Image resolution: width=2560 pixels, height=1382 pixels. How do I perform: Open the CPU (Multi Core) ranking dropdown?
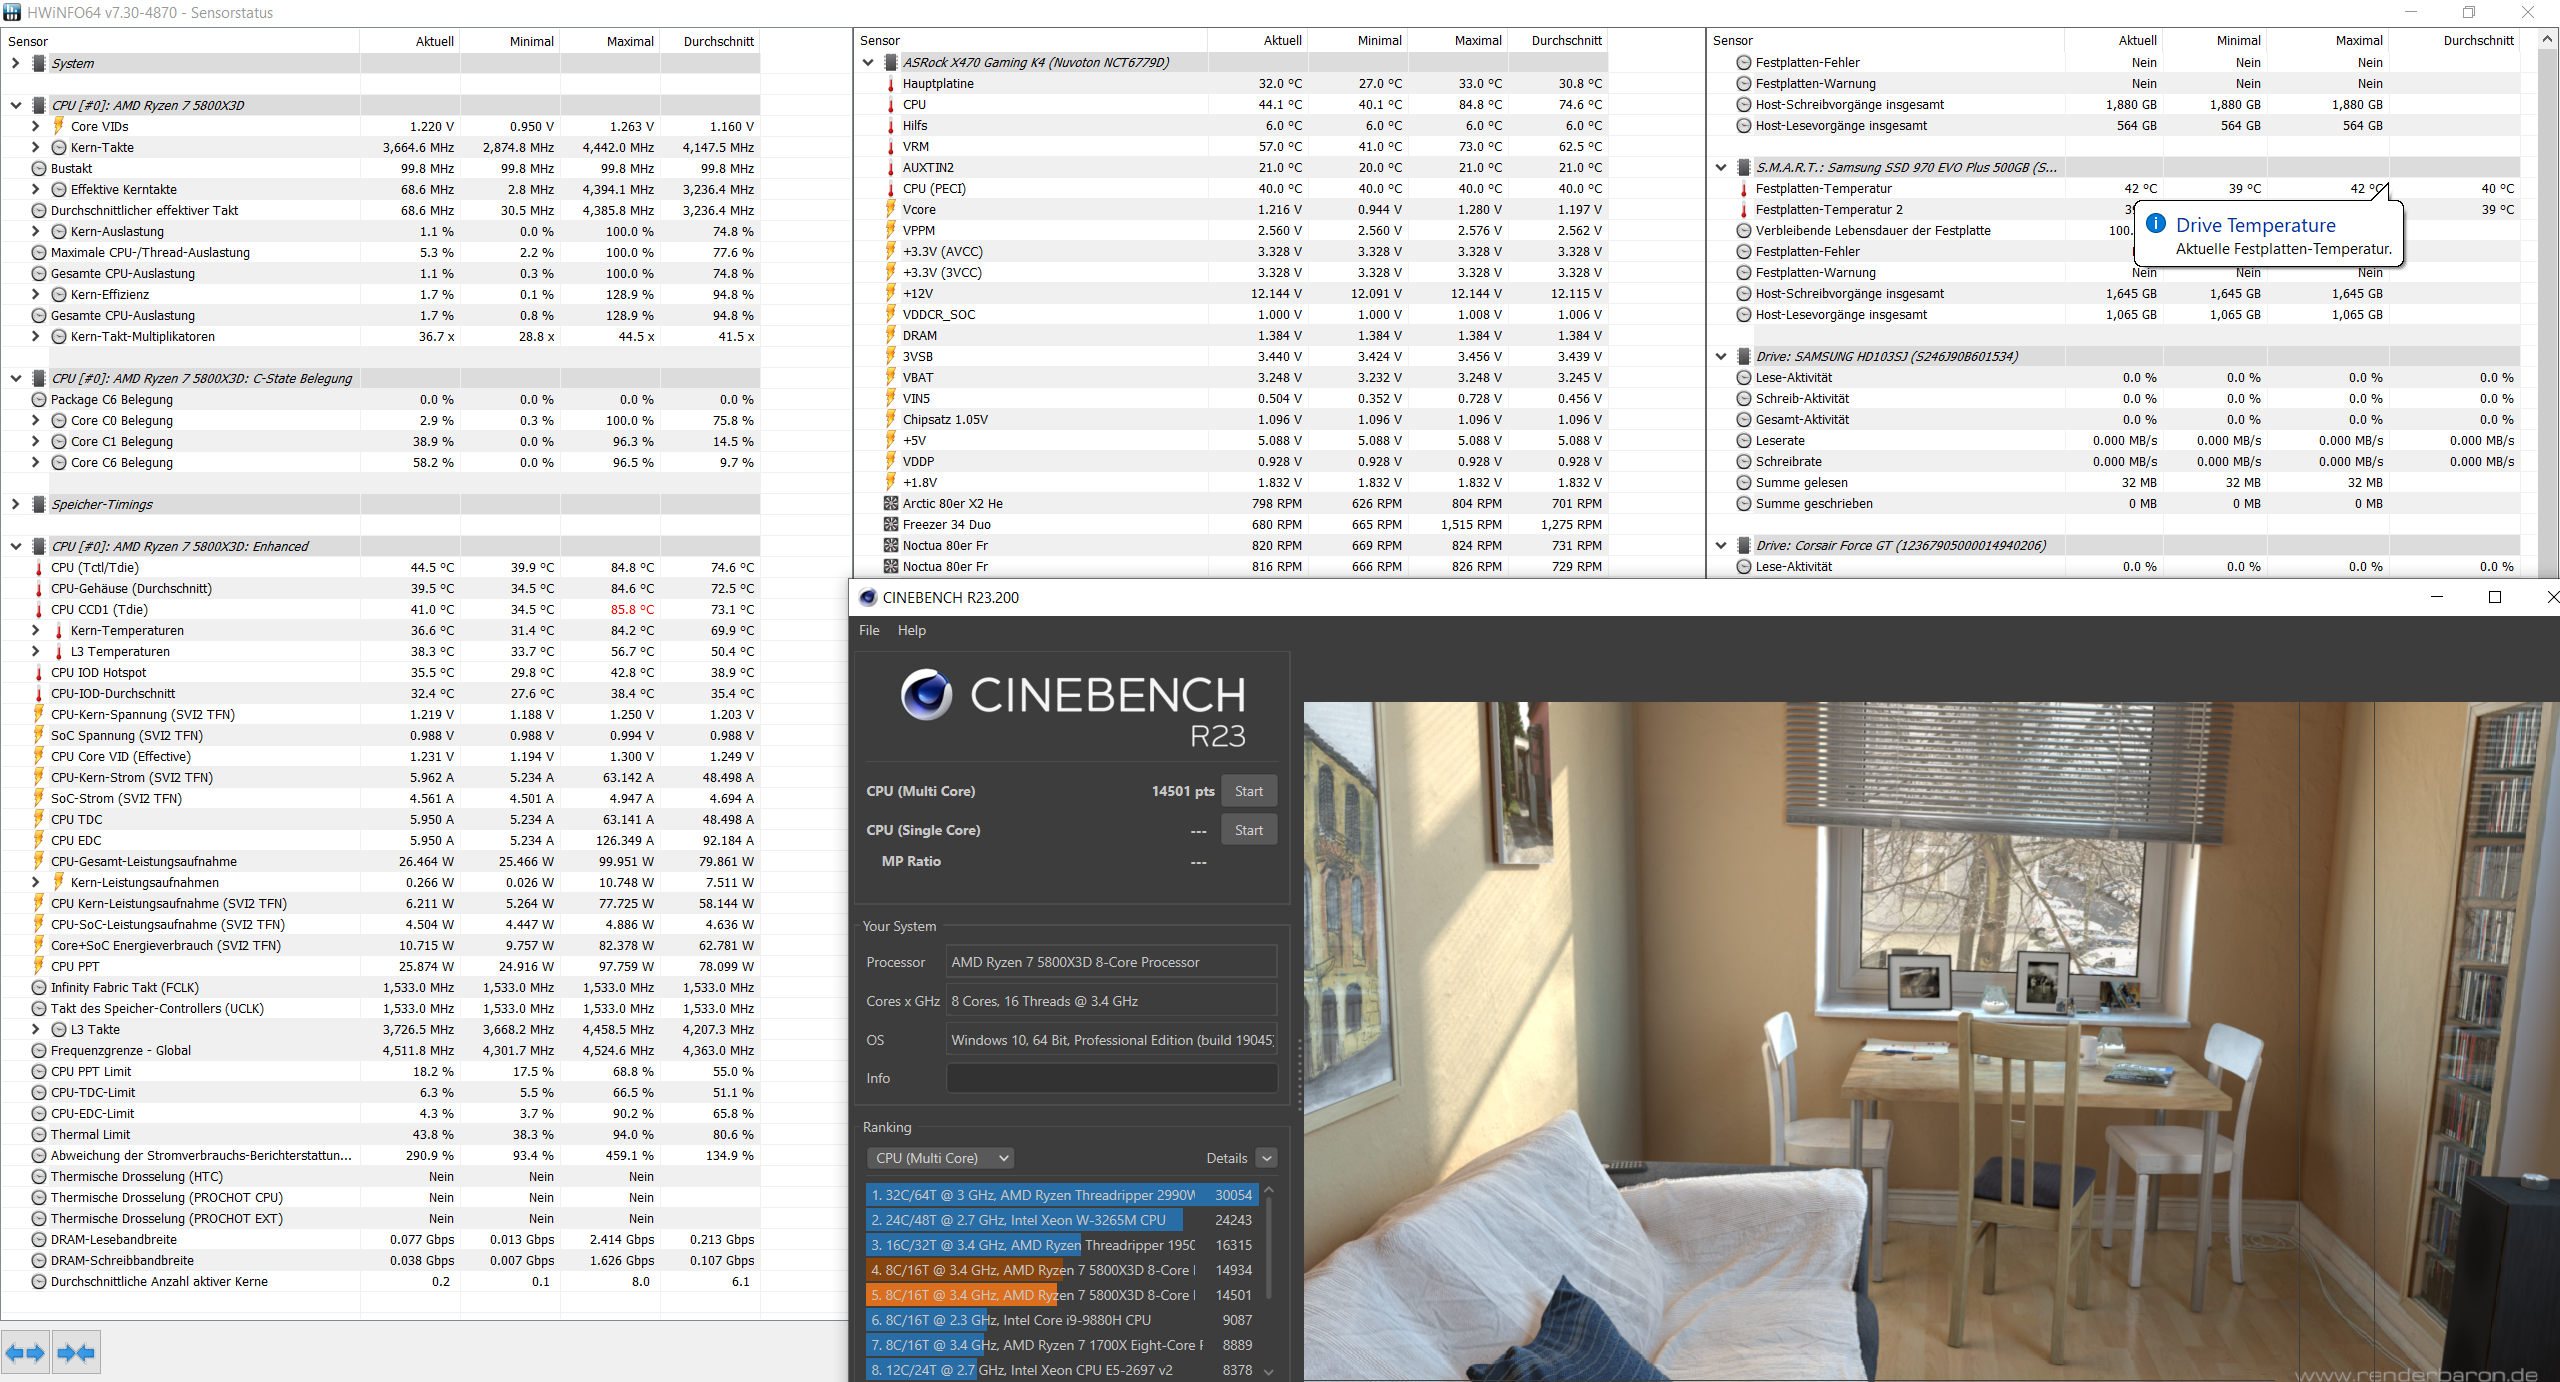[940, 1158]
